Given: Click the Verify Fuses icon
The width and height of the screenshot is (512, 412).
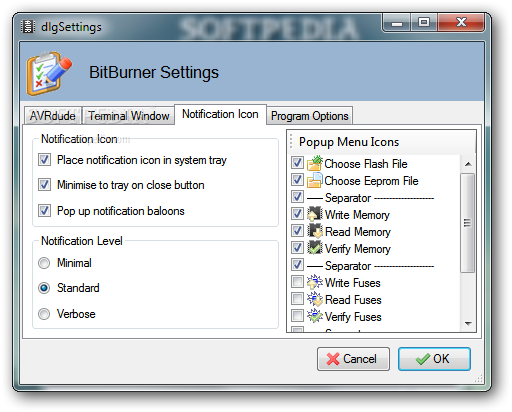Looking at the screenshot, I should tap(315, 316).
